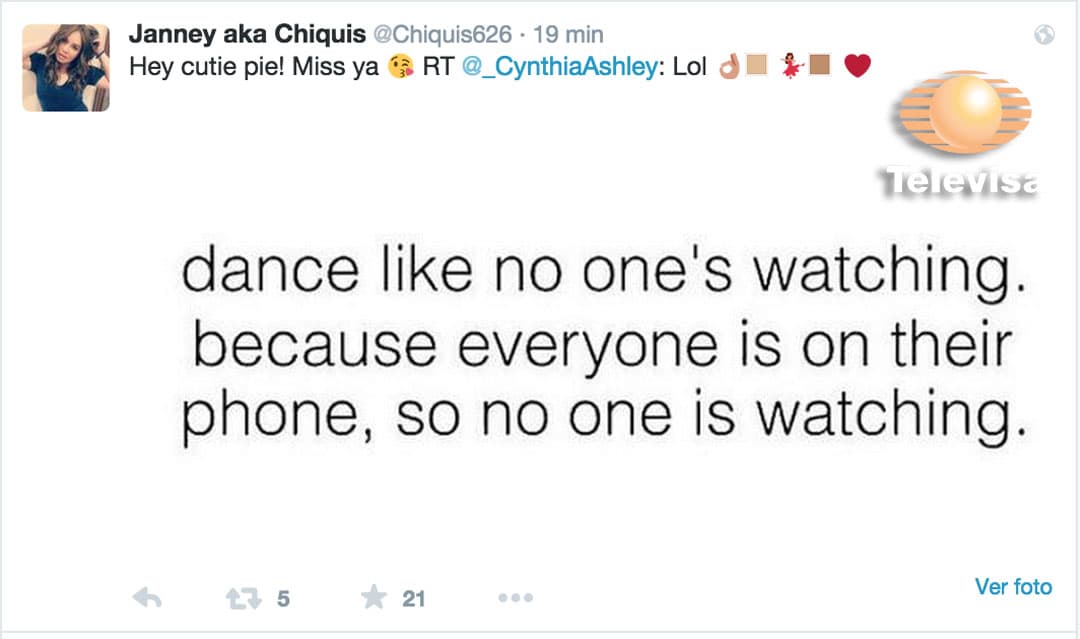Screen dimensions: 1080x639
Task: Open the 19 min timestamp link
Action: click(568, 34)
